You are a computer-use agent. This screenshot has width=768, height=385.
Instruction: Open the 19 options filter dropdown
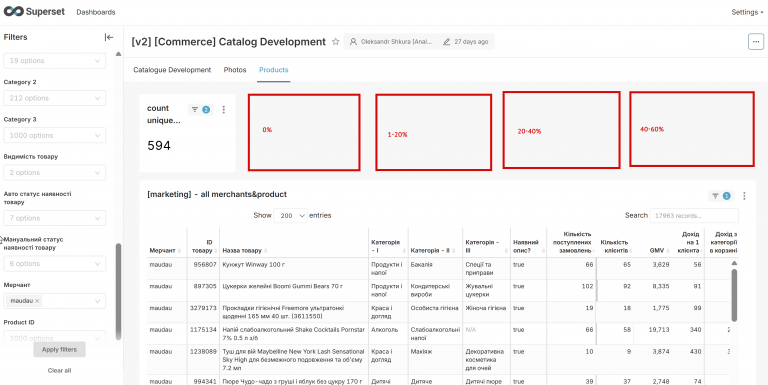(54, 61)
